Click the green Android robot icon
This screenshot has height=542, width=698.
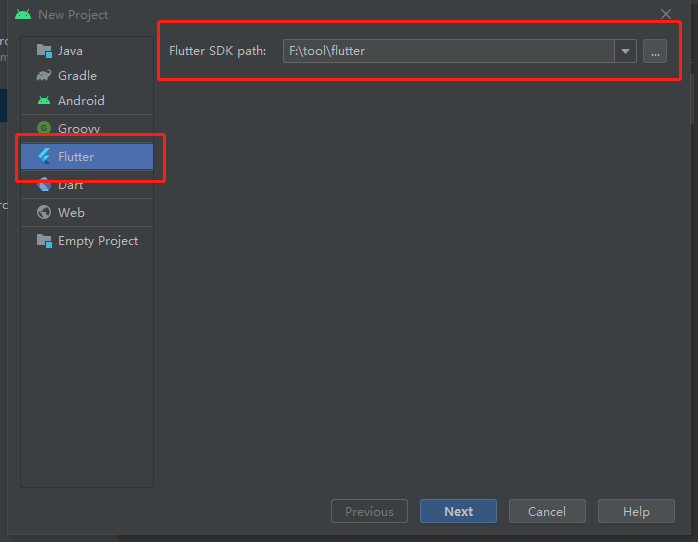44,101
